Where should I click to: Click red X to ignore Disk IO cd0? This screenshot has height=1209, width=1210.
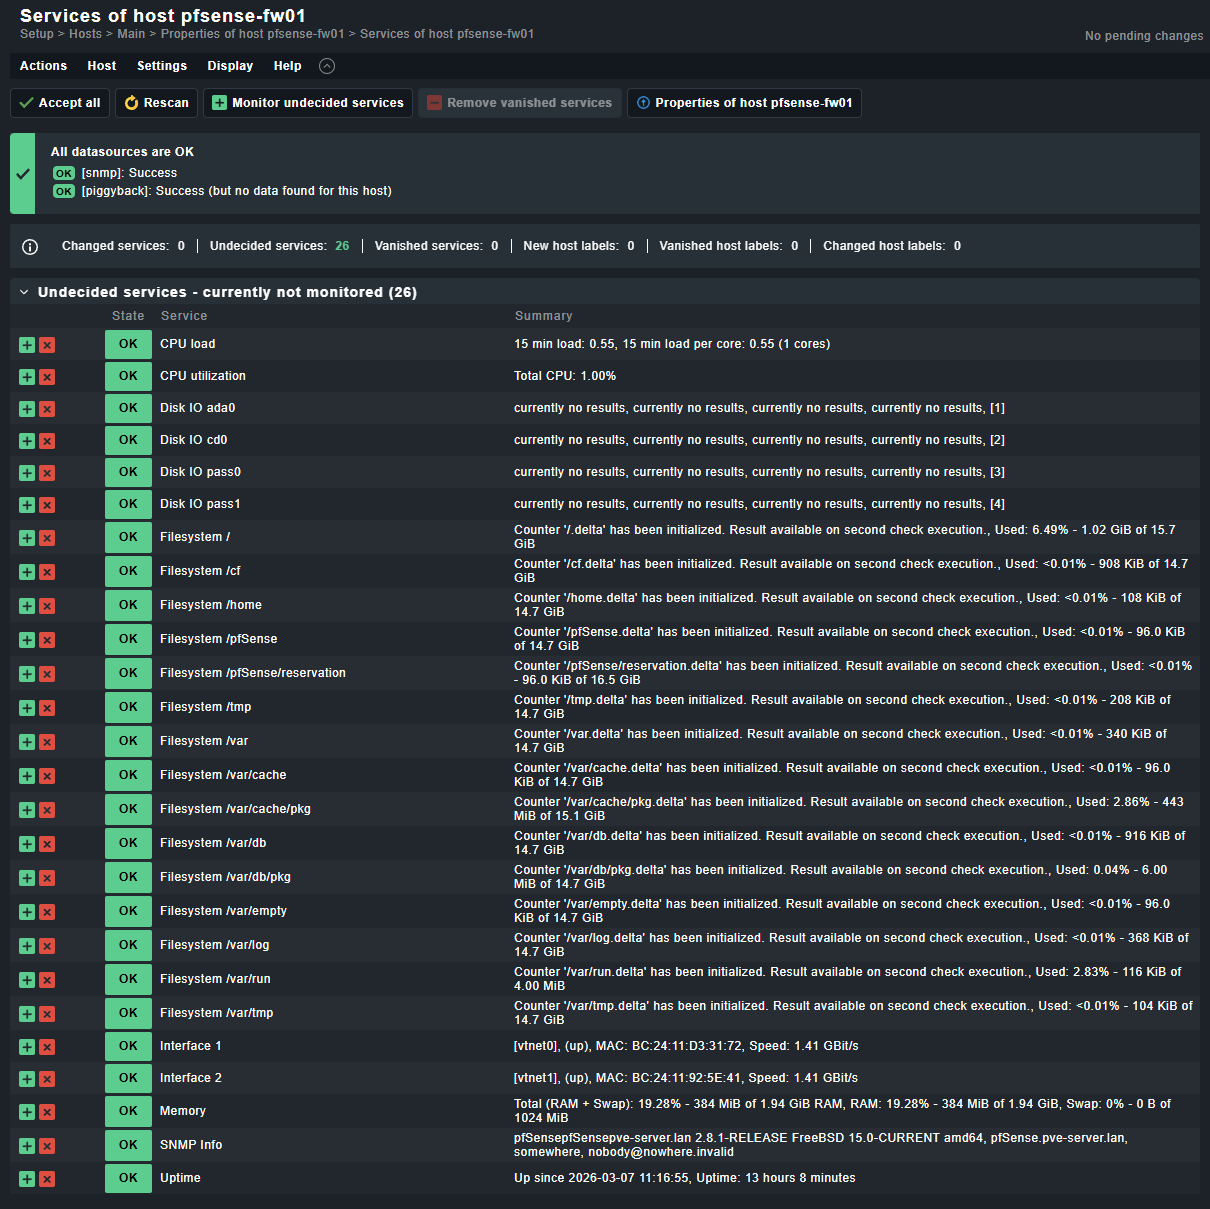(x=47, y=441)
